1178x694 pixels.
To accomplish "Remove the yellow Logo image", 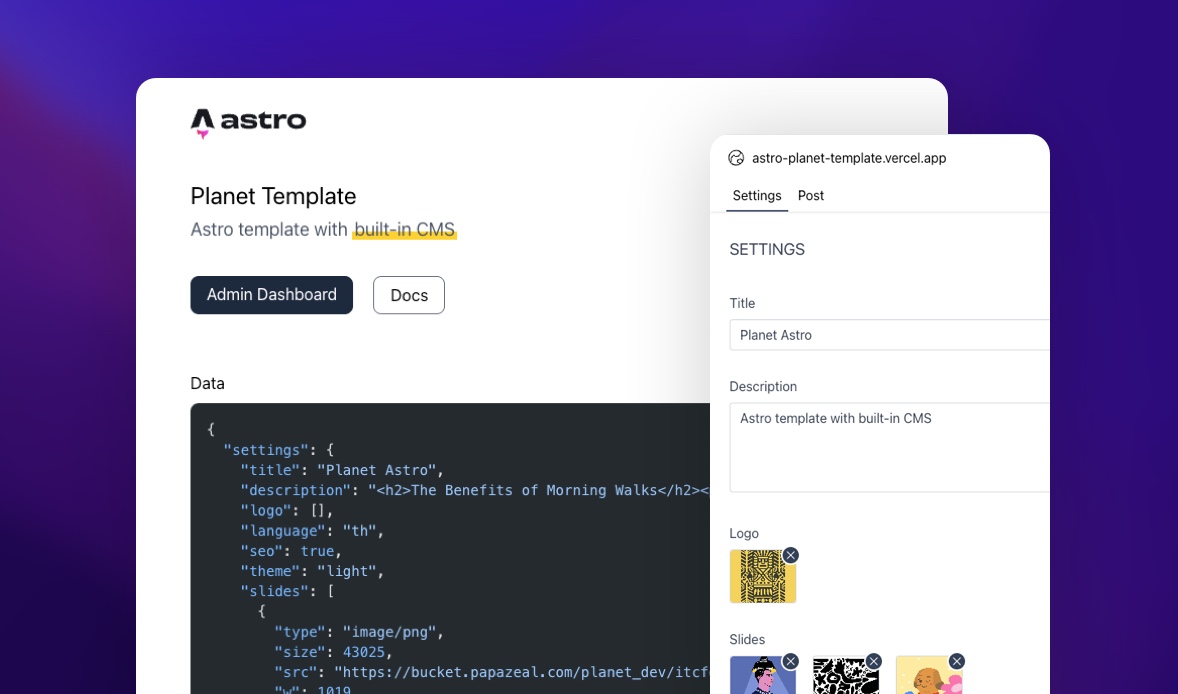I will (x=790, y=555).
